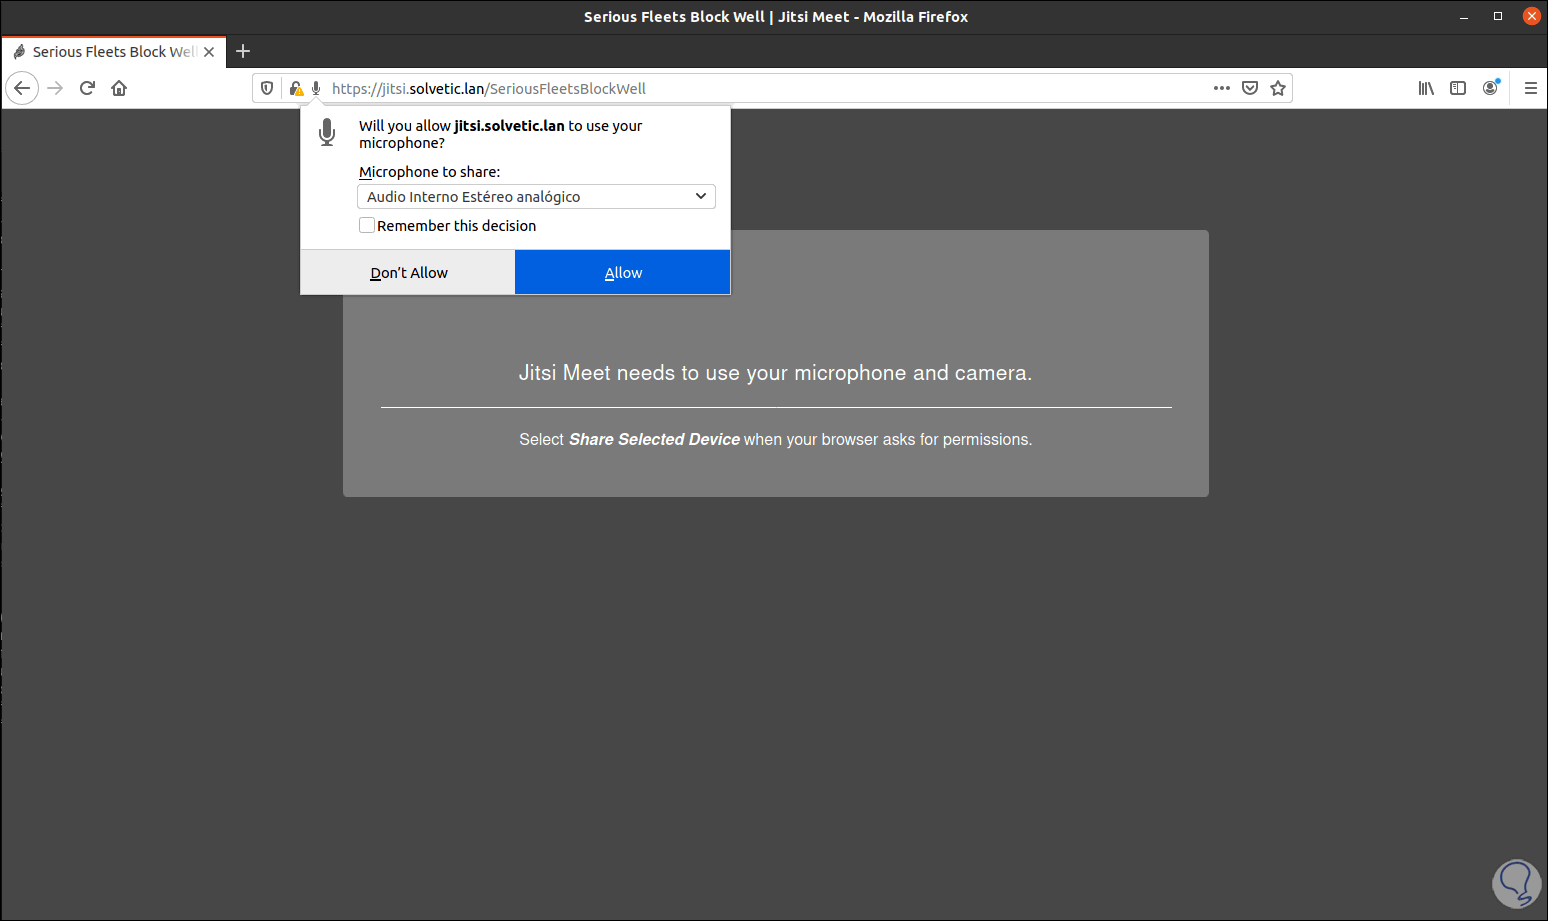Viewport: 1548px width, 921px height.
Task: Open the Firefox account menu
Action: [x=1490, y=88]
